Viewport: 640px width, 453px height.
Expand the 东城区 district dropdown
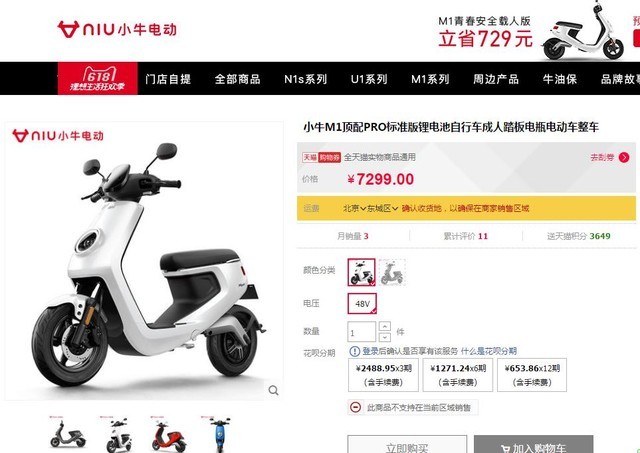(382, 209)
